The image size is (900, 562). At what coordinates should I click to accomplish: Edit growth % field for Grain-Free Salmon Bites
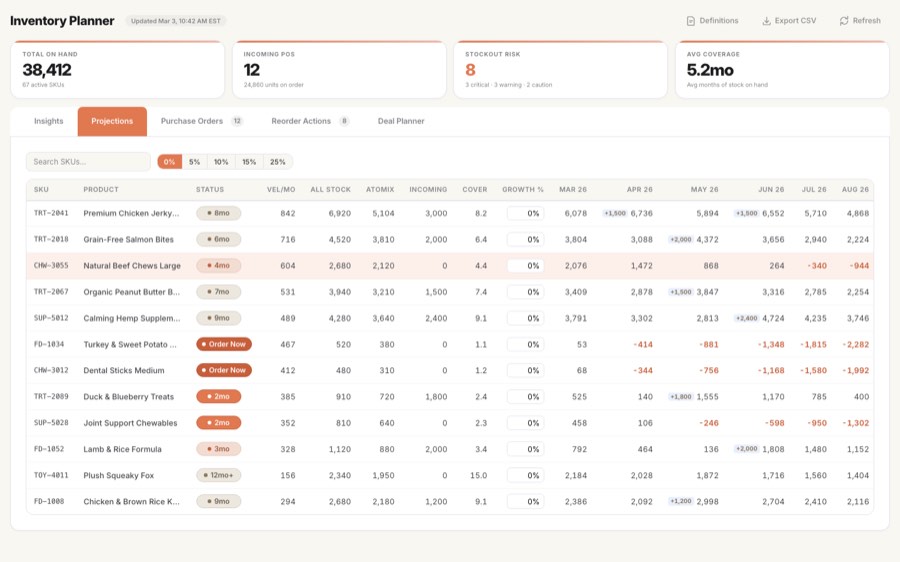525,239
